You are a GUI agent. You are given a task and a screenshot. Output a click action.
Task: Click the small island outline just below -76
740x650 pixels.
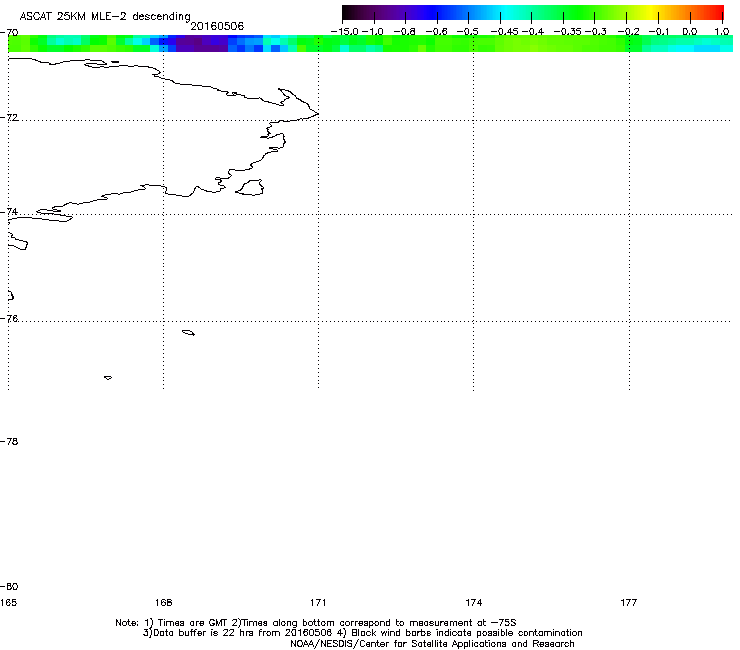tap(188, 333)
